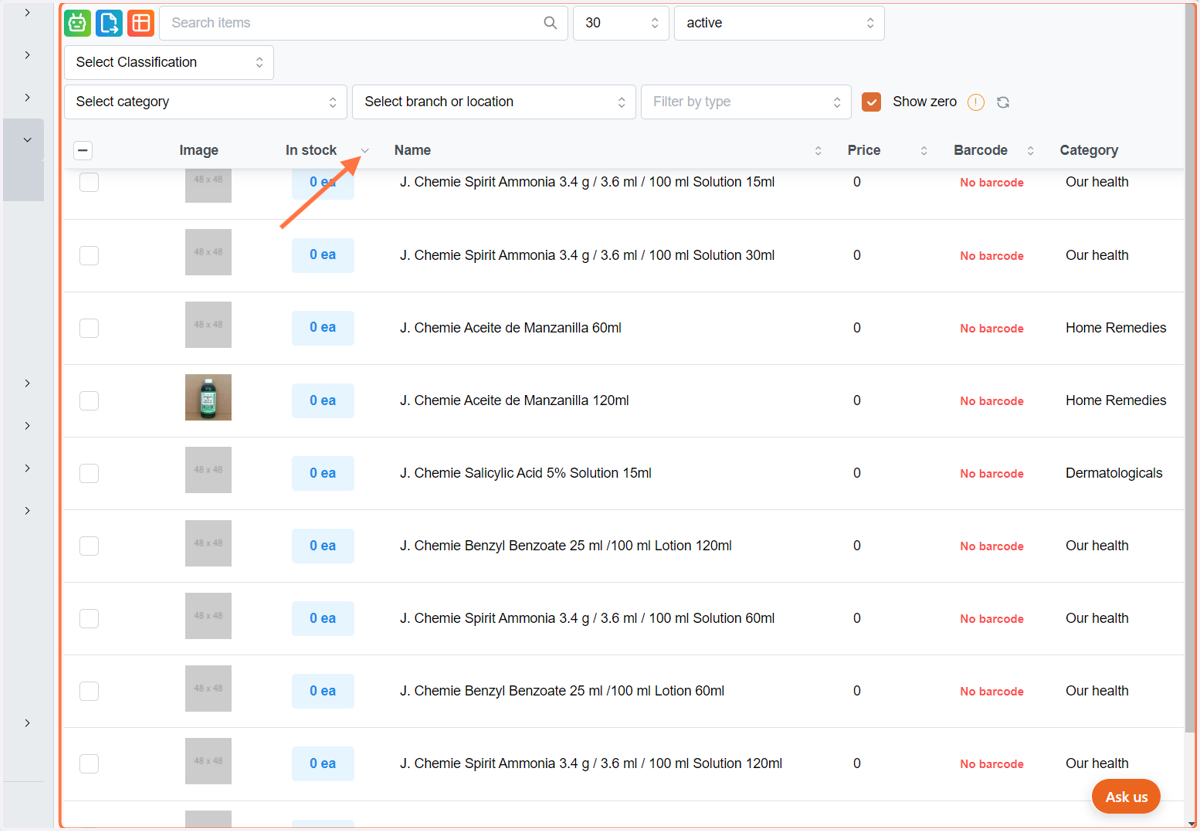Viewport: 1200px width, 831px height.
Task: Sort by the Name column arrows
Action: 818,151
